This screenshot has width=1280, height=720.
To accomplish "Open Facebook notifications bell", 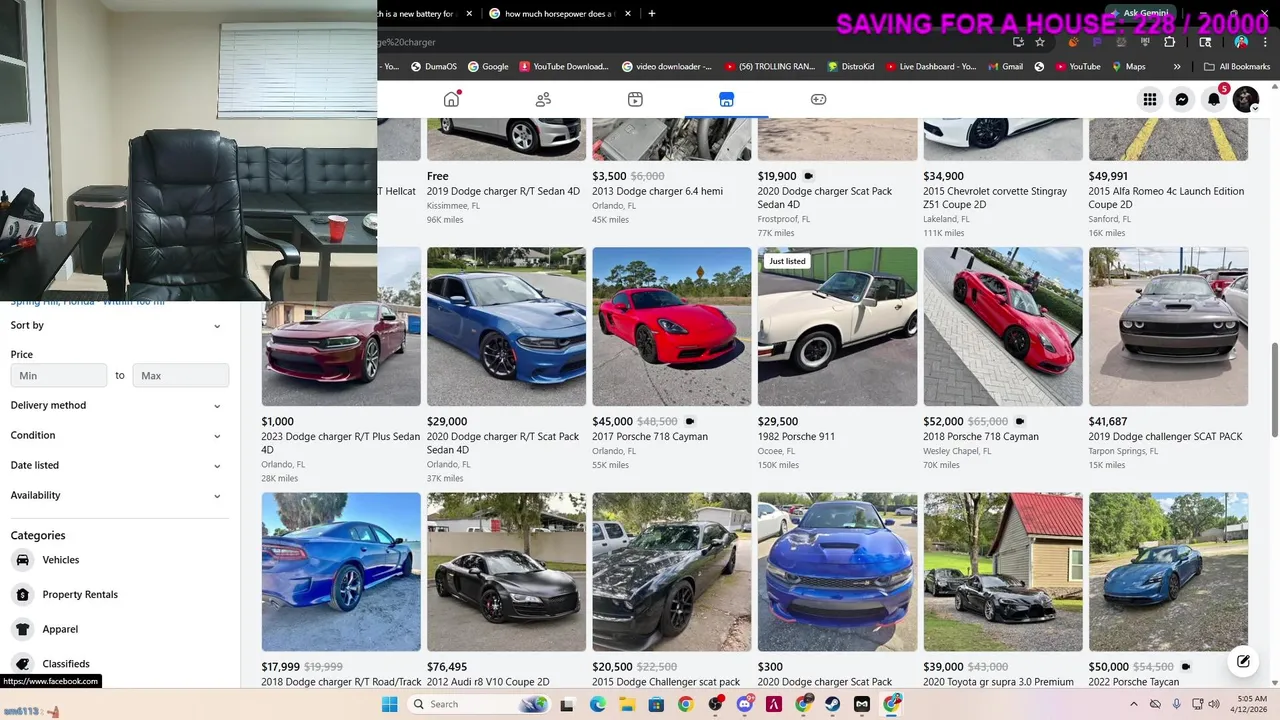I will (x=1214, y=99).
